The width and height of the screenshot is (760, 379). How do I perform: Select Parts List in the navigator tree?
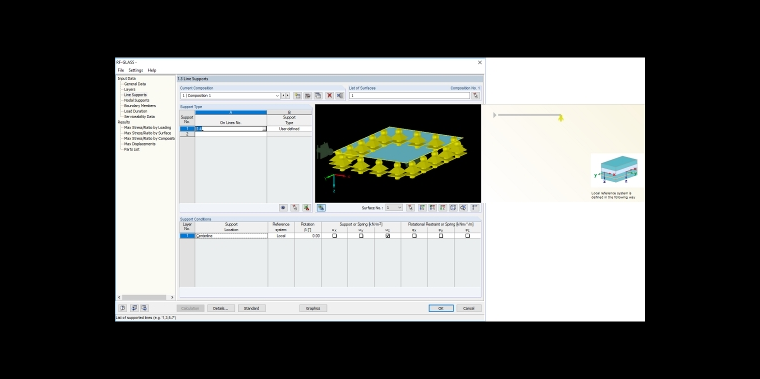pyautogui.click(x=131, y=149)
